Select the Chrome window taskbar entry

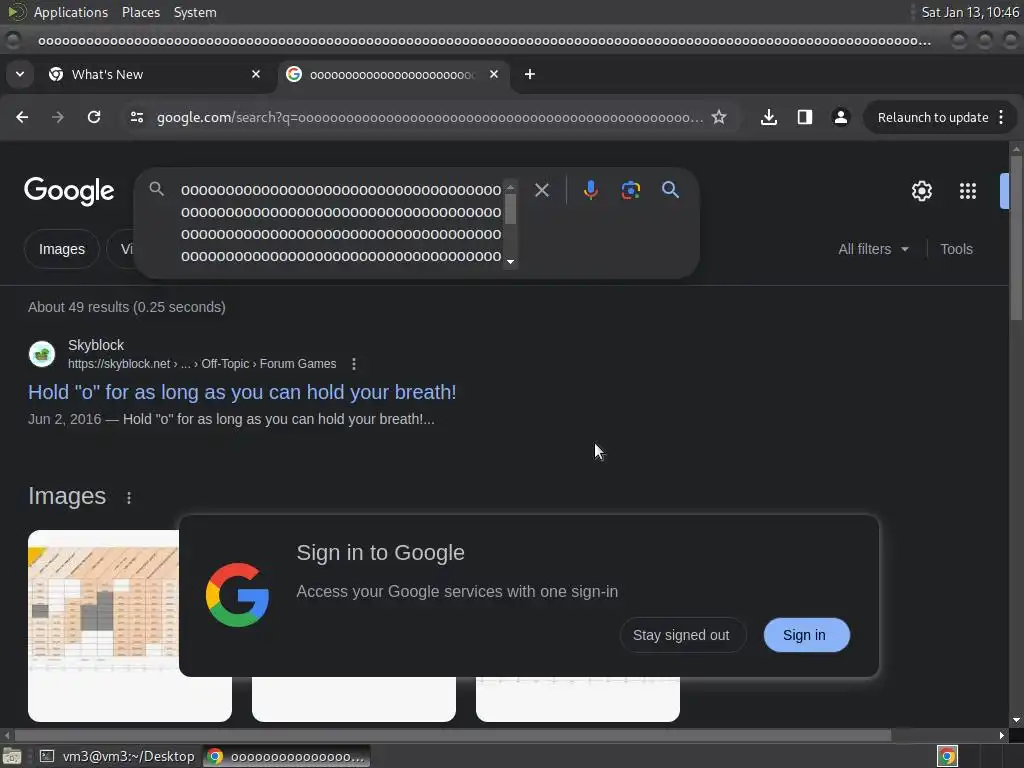(x=287, y=756)
